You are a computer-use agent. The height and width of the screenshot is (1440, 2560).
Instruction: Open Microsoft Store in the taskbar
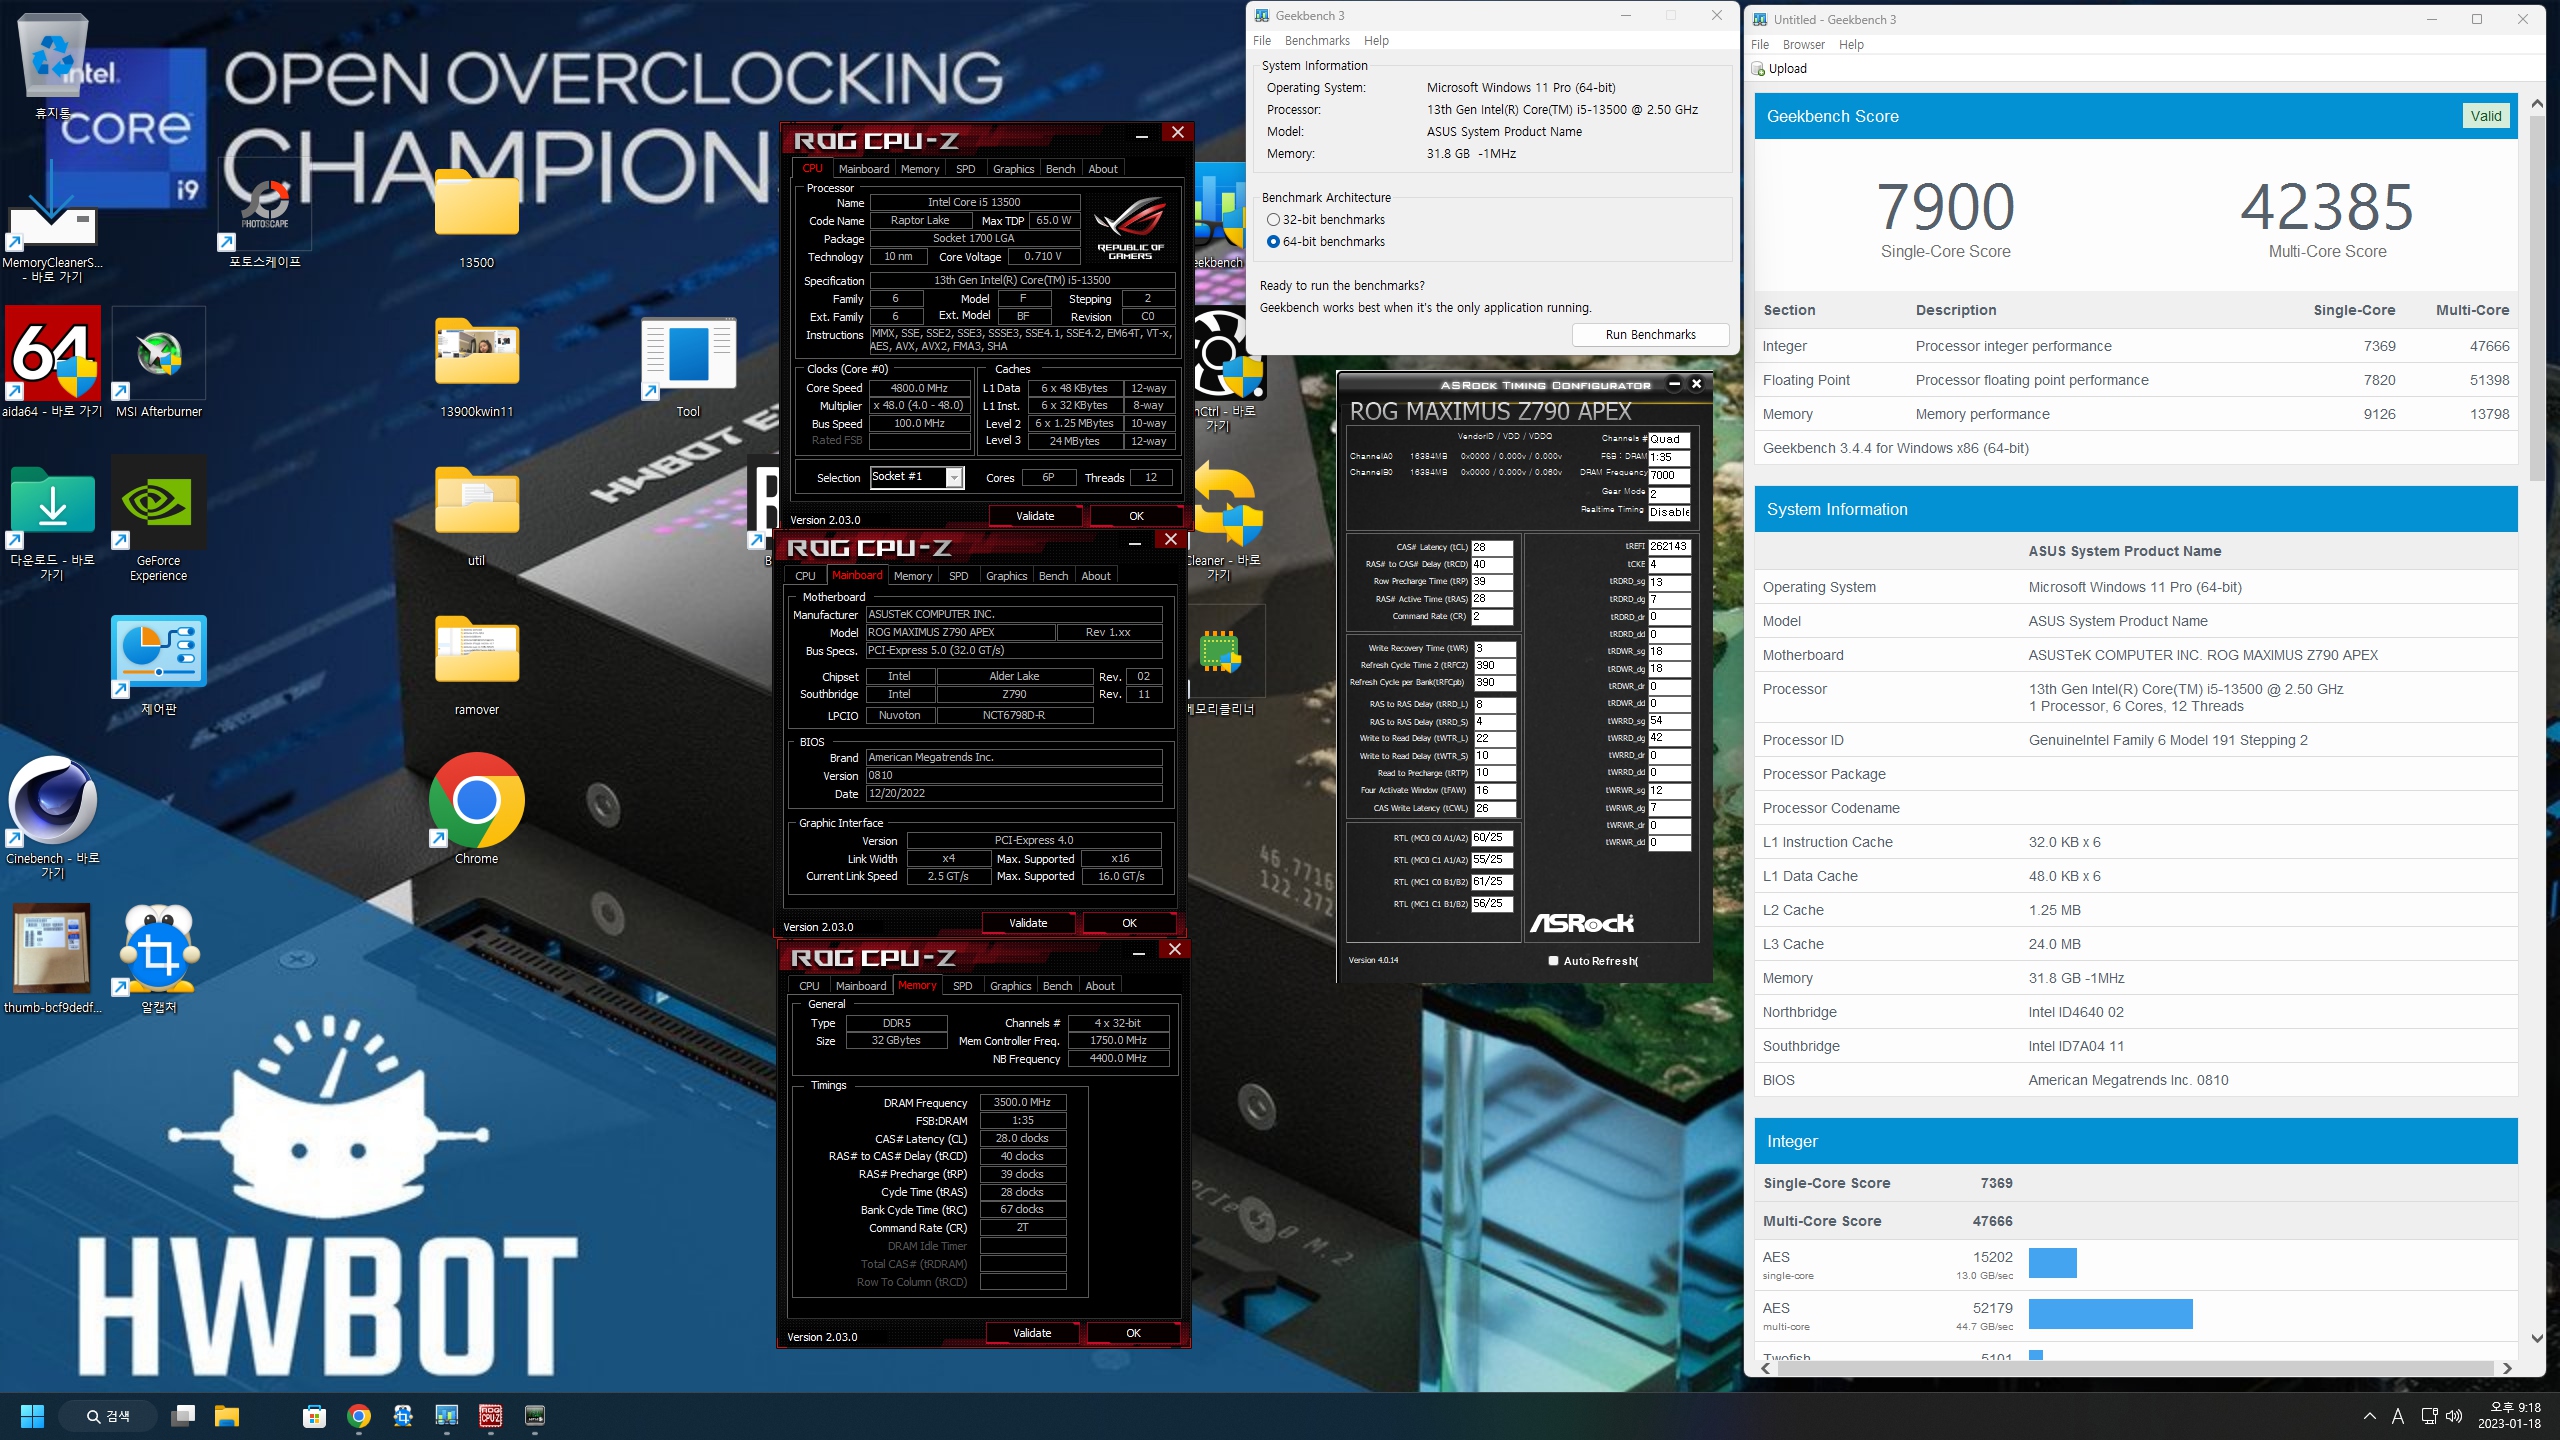[x=315, y=1416]
